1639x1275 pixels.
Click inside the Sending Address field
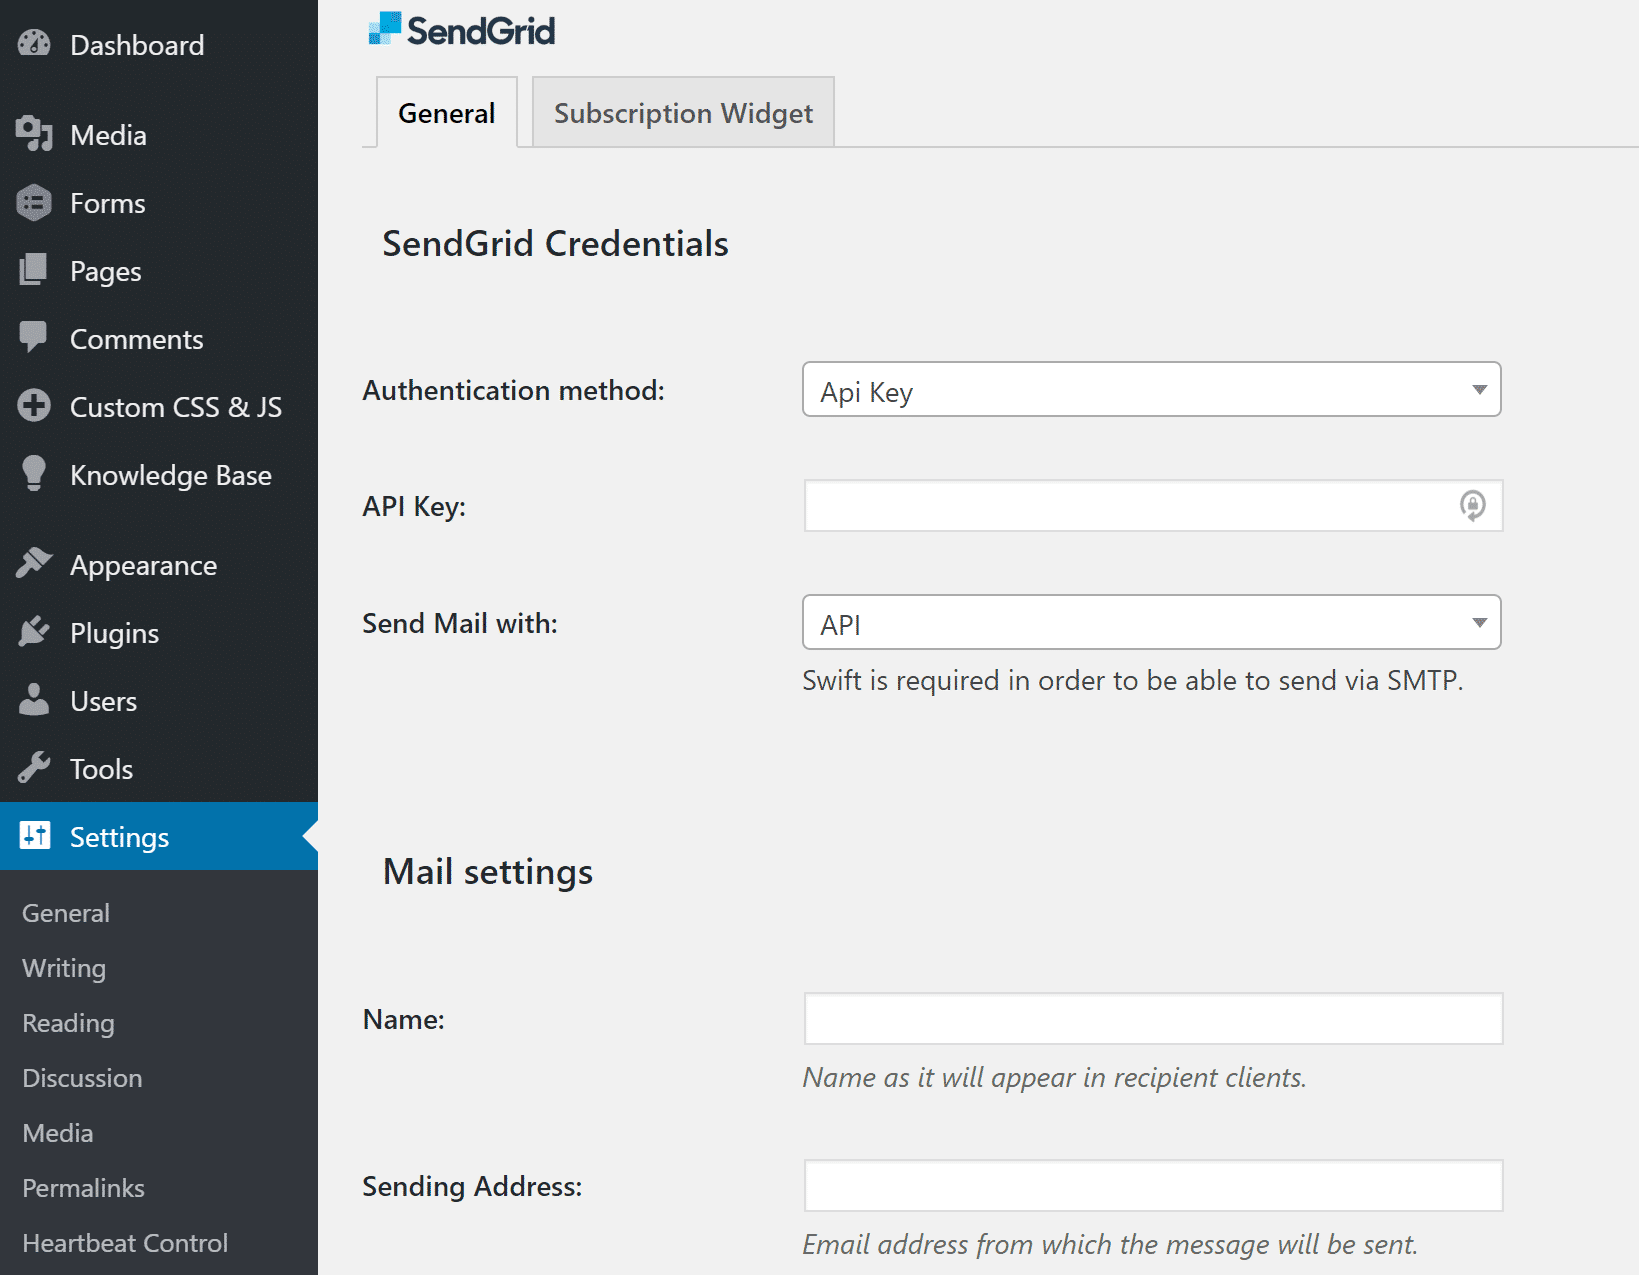pyautogui.click(x=1150, y=1185)
